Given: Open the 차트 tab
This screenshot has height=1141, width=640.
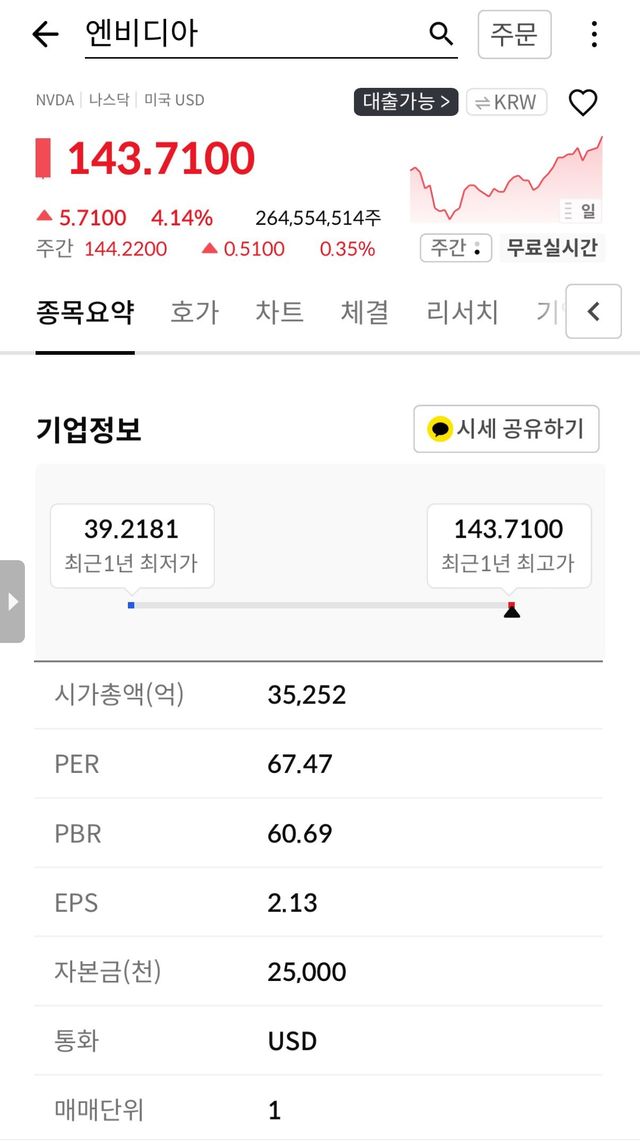Looking at the screenshot, I should [x=279, y=312].
